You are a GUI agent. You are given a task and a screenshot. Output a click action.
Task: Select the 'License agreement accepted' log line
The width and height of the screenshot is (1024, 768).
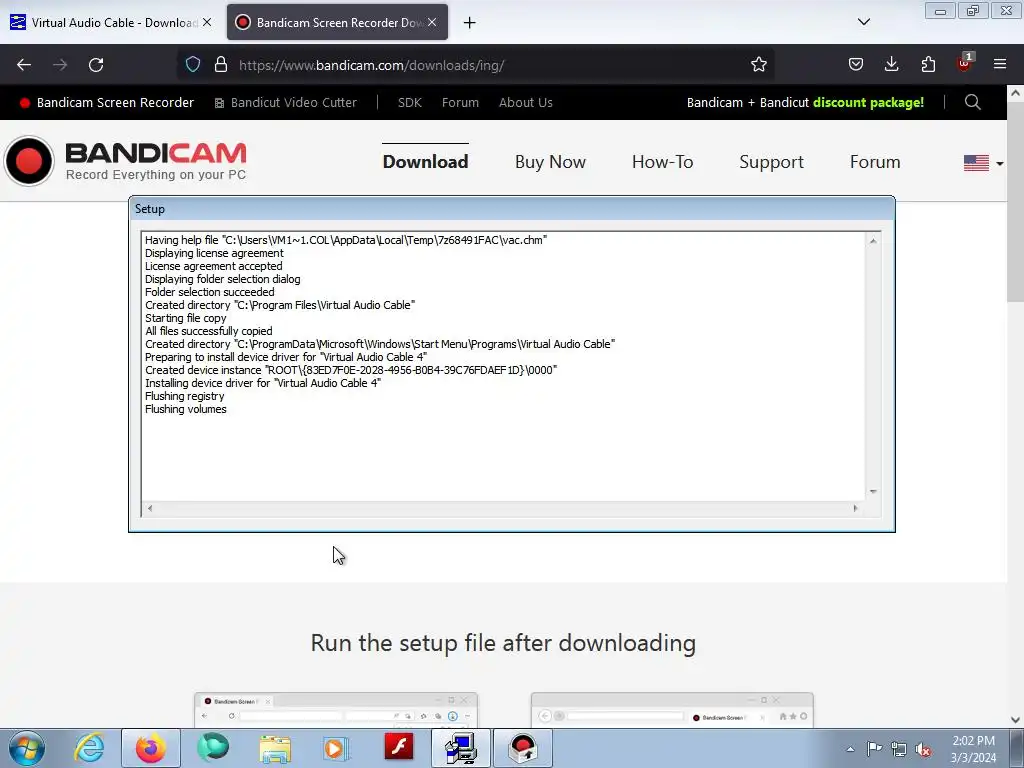(214, 266)
